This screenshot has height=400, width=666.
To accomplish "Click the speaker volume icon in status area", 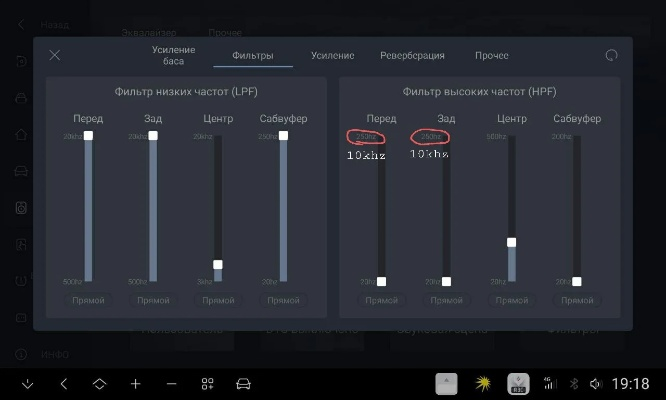I will click(x=596, y=384).
